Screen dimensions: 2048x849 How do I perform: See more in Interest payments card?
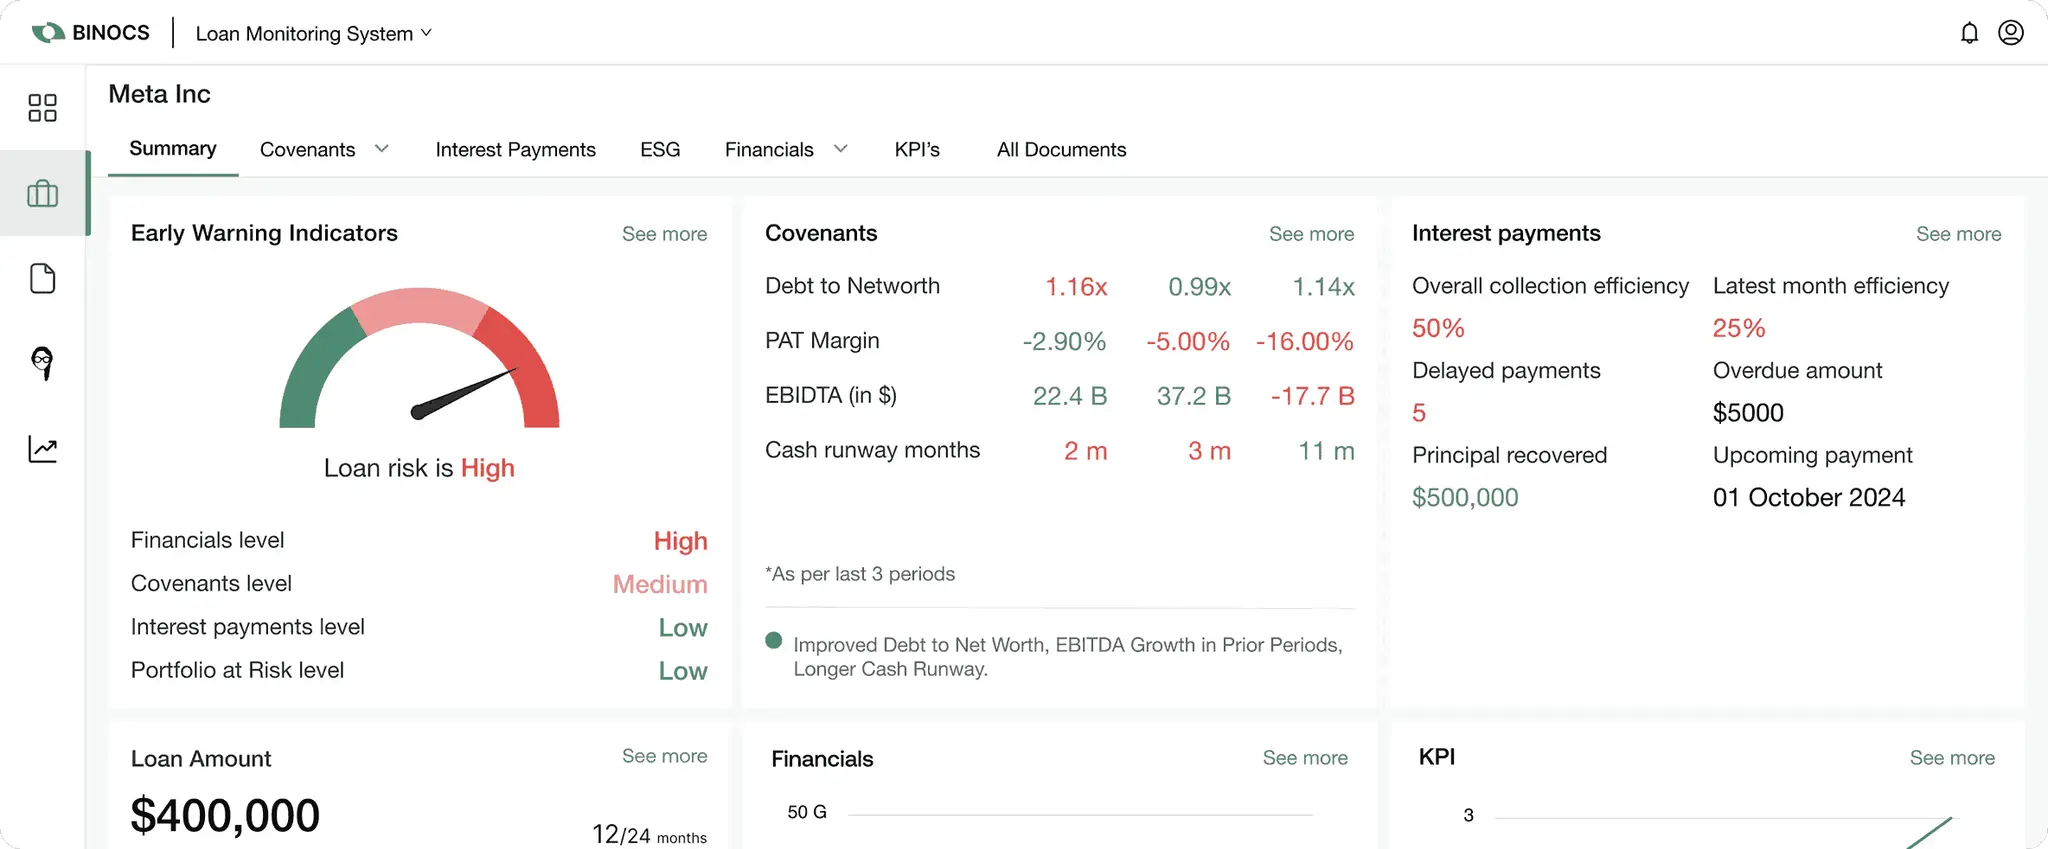point(1958,234)
